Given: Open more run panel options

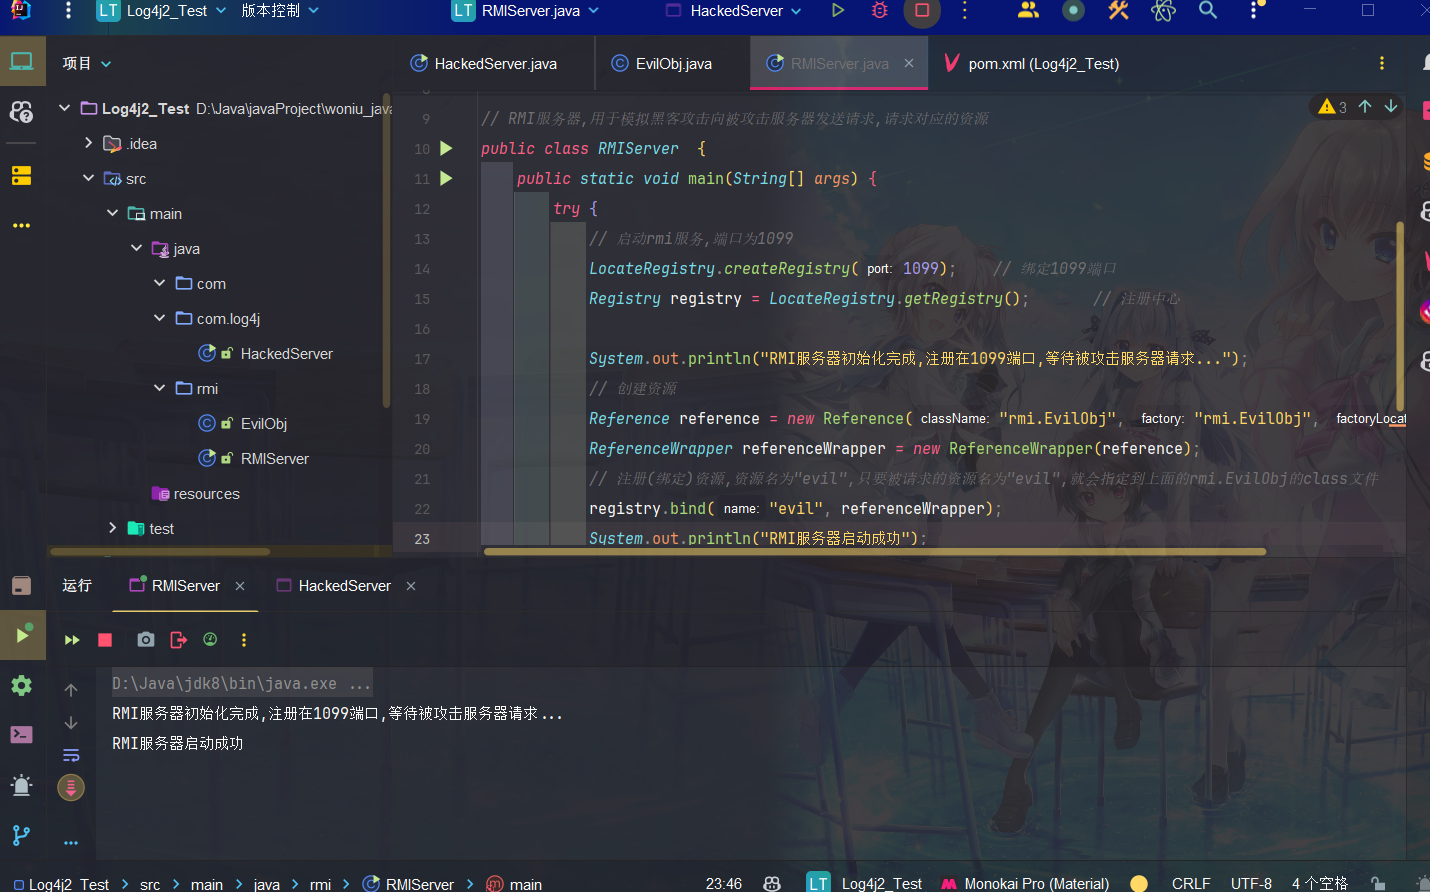Looking at the screenshot, I should pos(244,640).
